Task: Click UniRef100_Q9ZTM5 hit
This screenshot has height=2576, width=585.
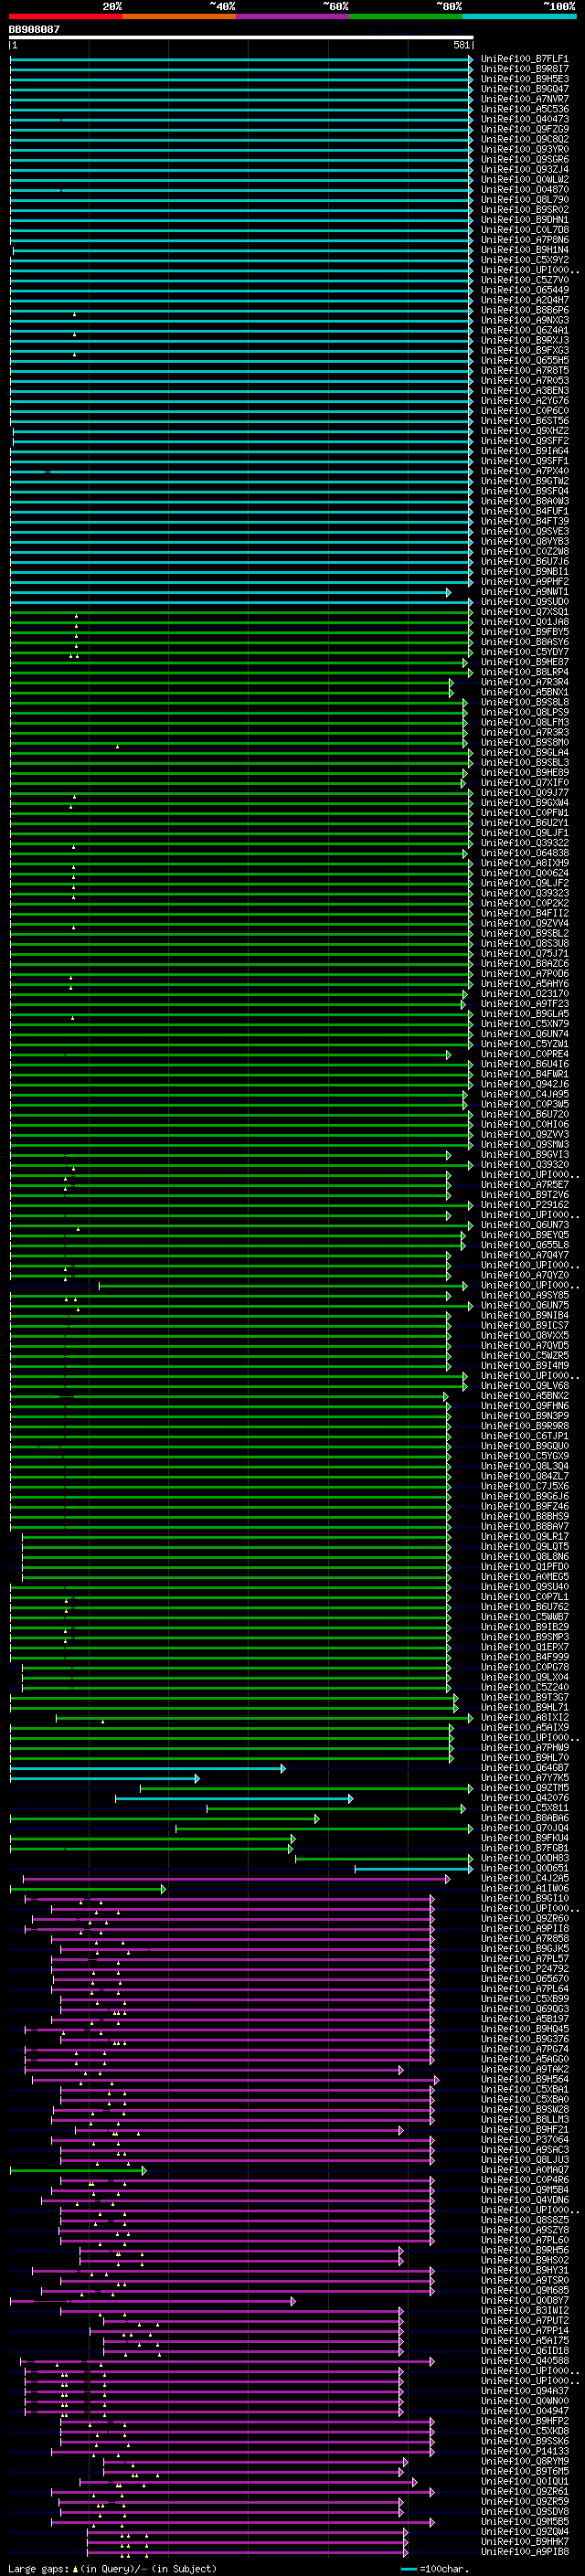Action: tap(525, 1787)
